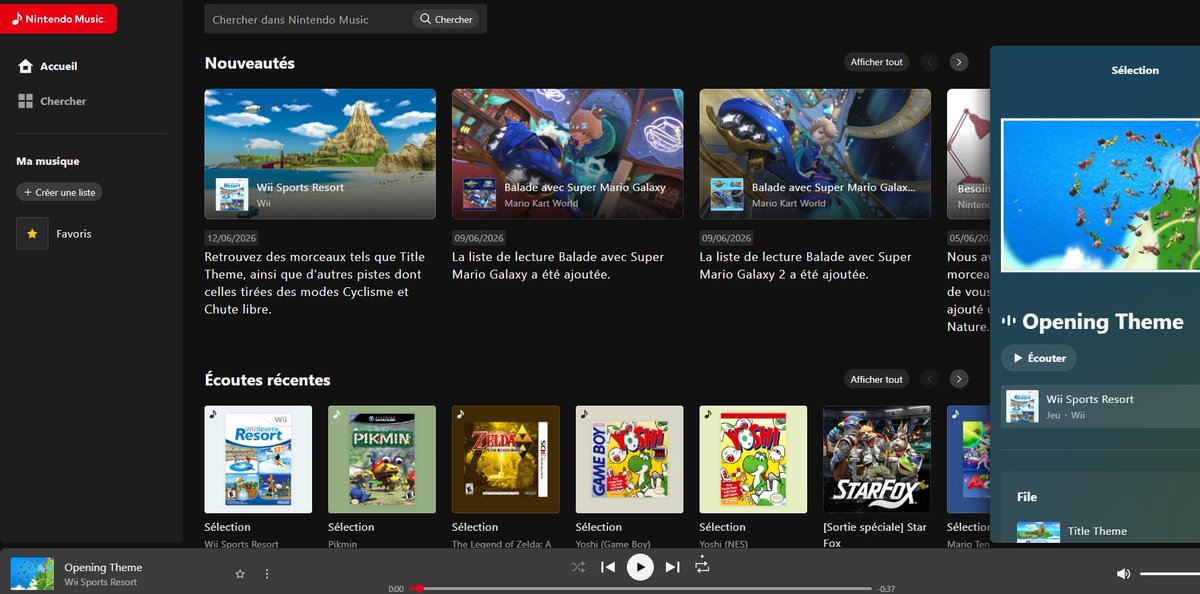Image resolution: width=1200 pixels, height=594 pixels.
Task: Mute volume speaker icon
Action: (1123, 574)
